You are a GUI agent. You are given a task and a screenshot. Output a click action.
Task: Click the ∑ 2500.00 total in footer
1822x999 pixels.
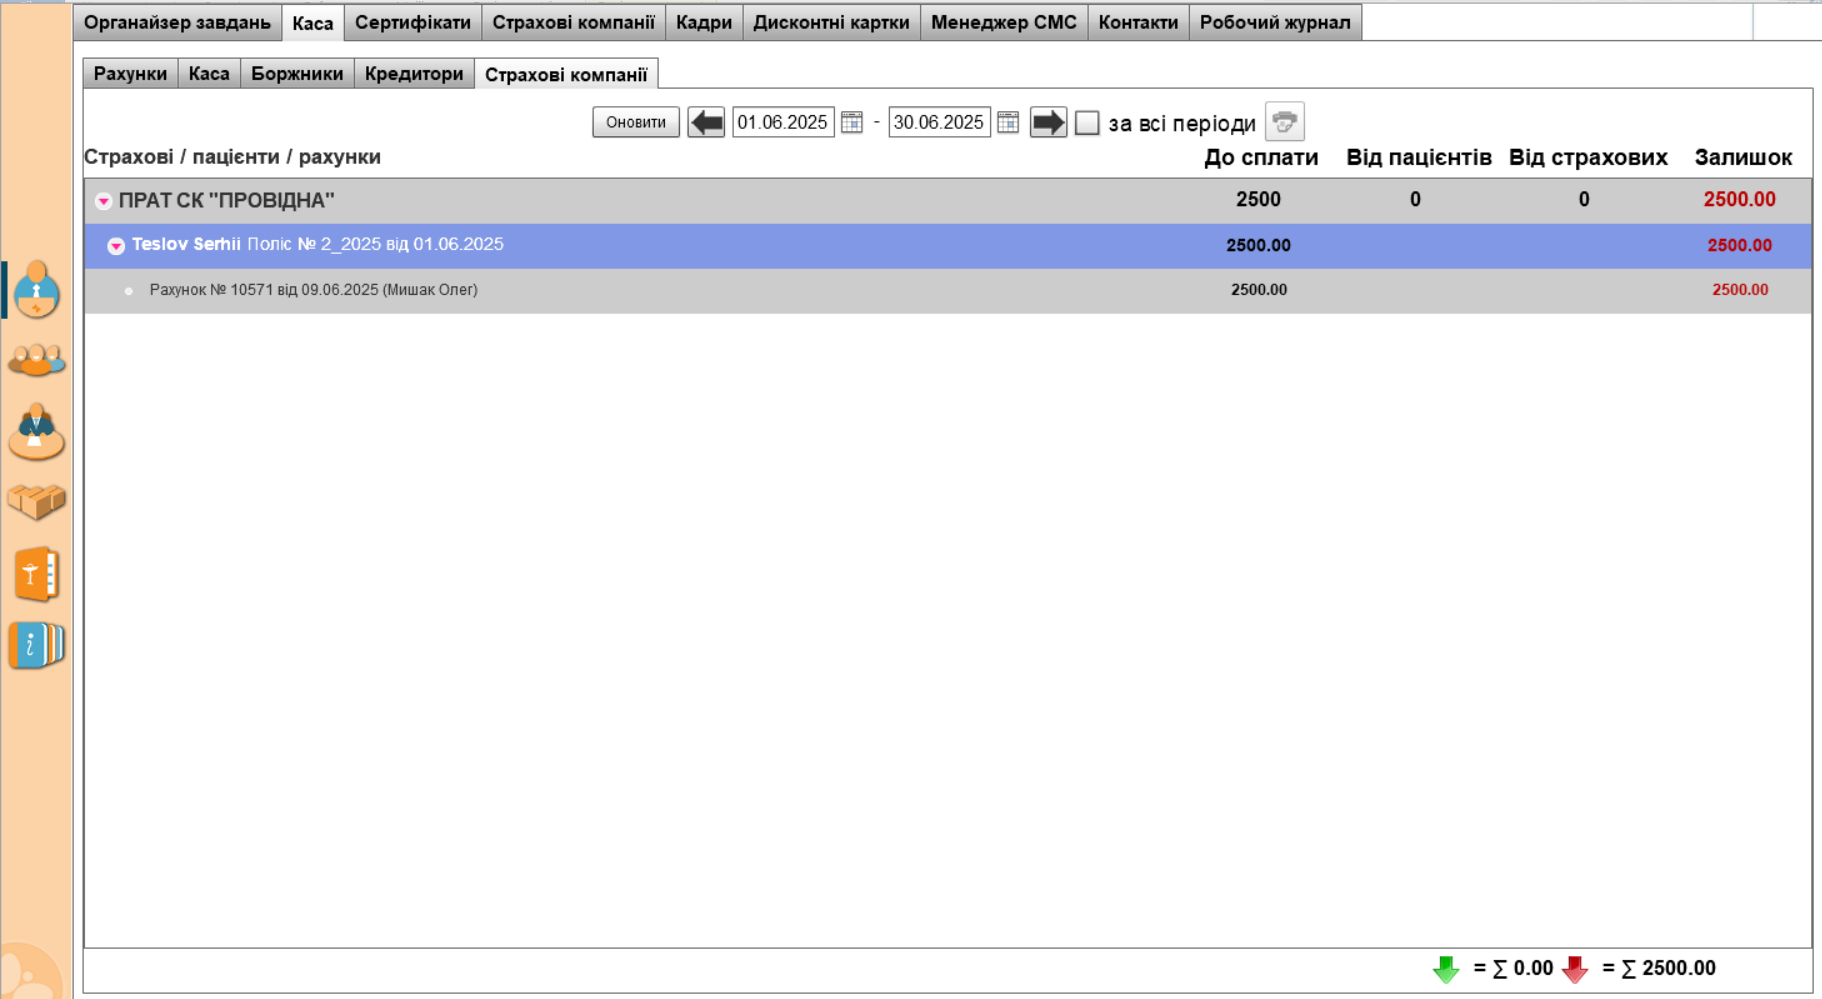1668,968
